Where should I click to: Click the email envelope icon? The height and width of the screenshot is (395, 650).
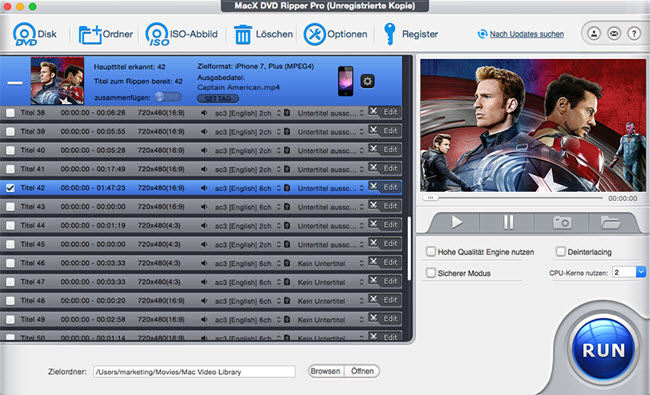coord(614,34)
